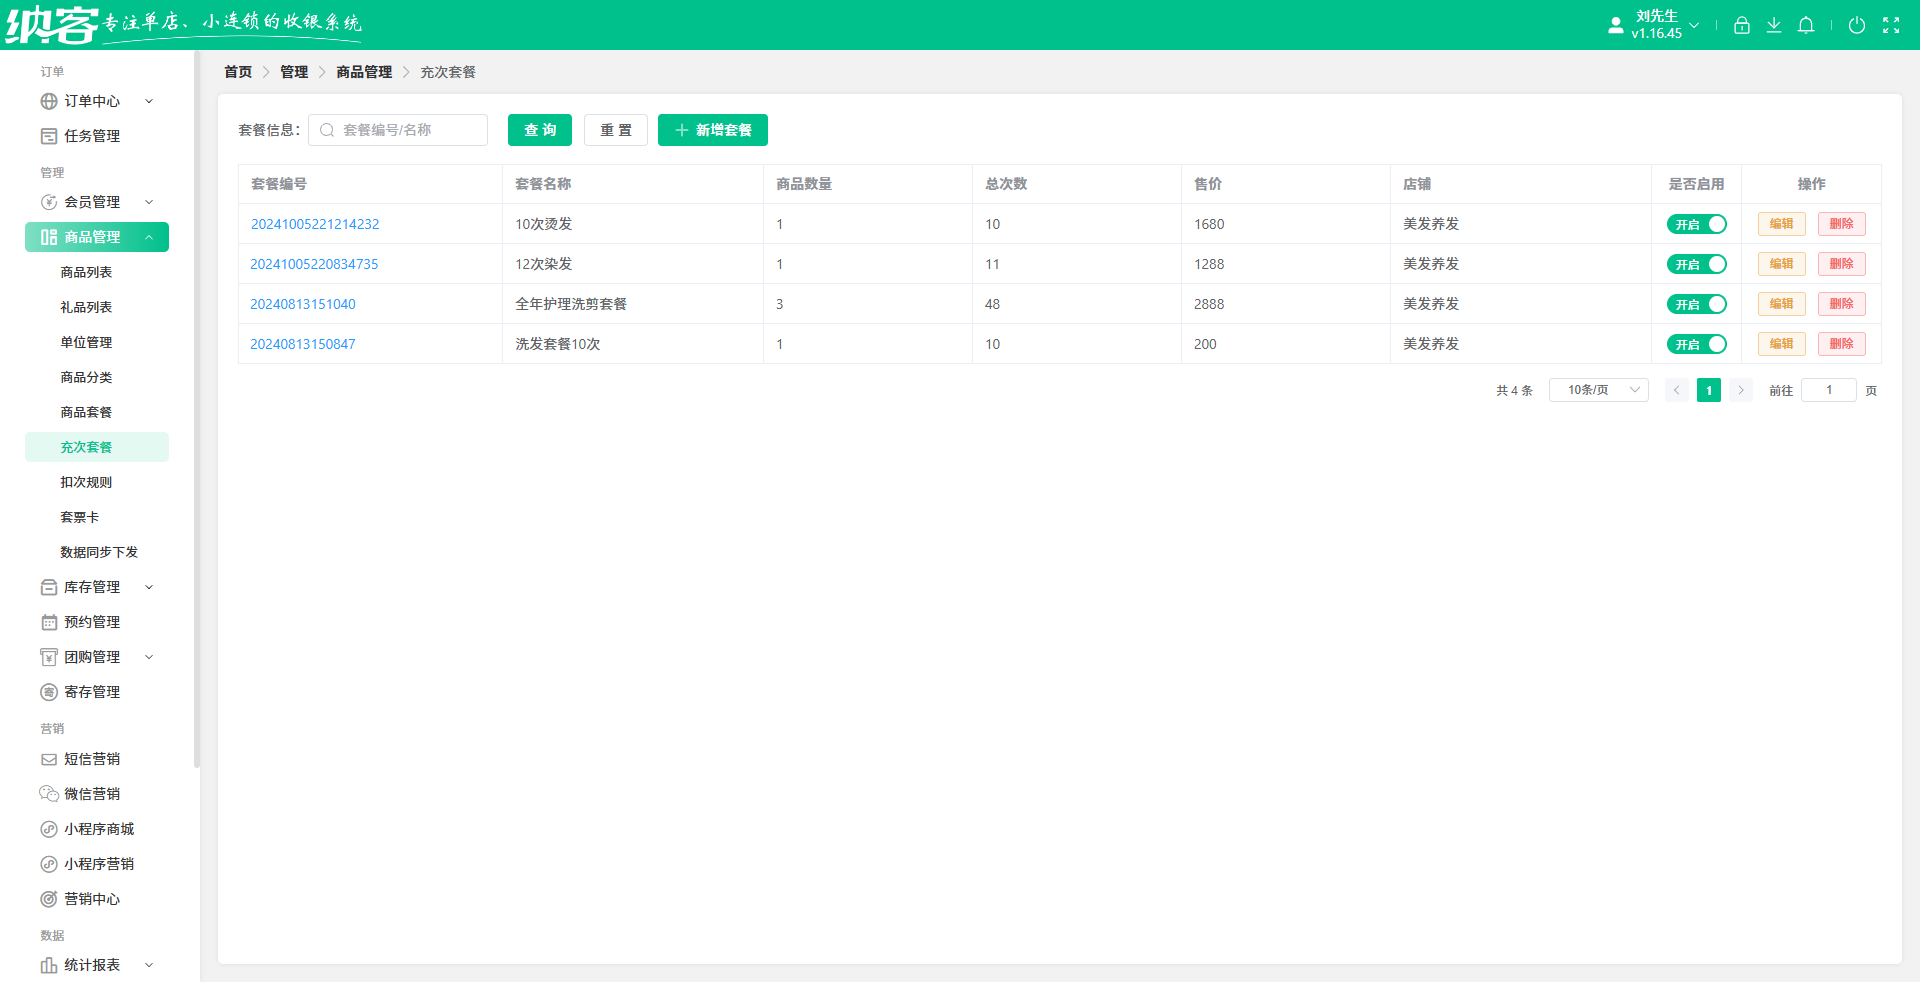Expand the 订单中心 submenu chevron
1920x982 pixels.
tap(149, 101)
